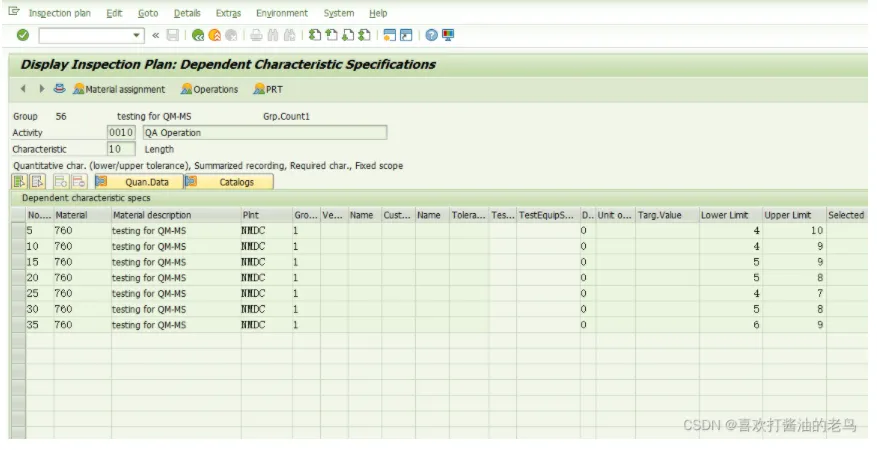Click Upper Limit cell 10 in row 5
The height and width of the screenshot is (450, 877).
[x=794, y=230]
